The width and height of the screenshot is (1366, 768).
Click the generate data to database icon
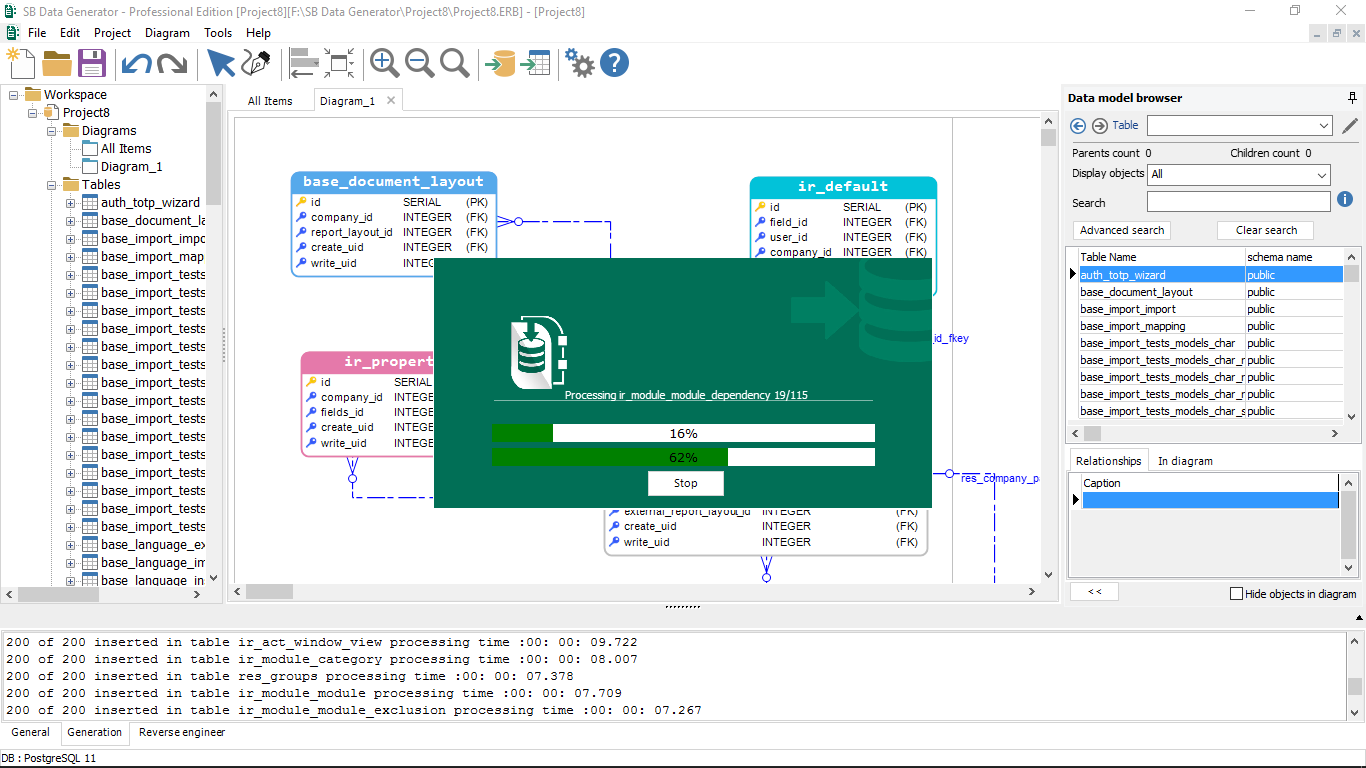pos(499,63)
